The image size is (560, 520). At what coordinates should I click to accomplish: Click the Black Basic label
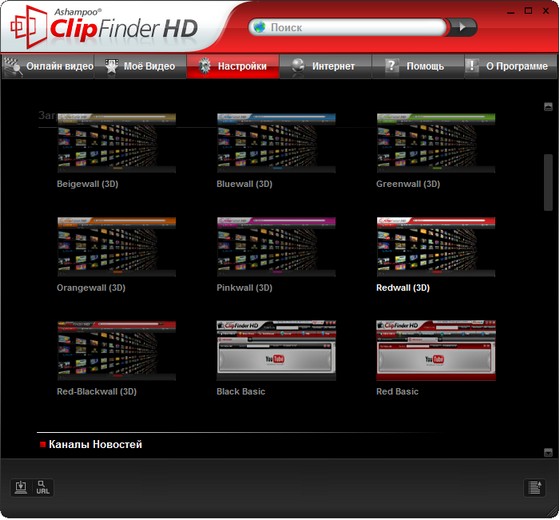point(241,391)
